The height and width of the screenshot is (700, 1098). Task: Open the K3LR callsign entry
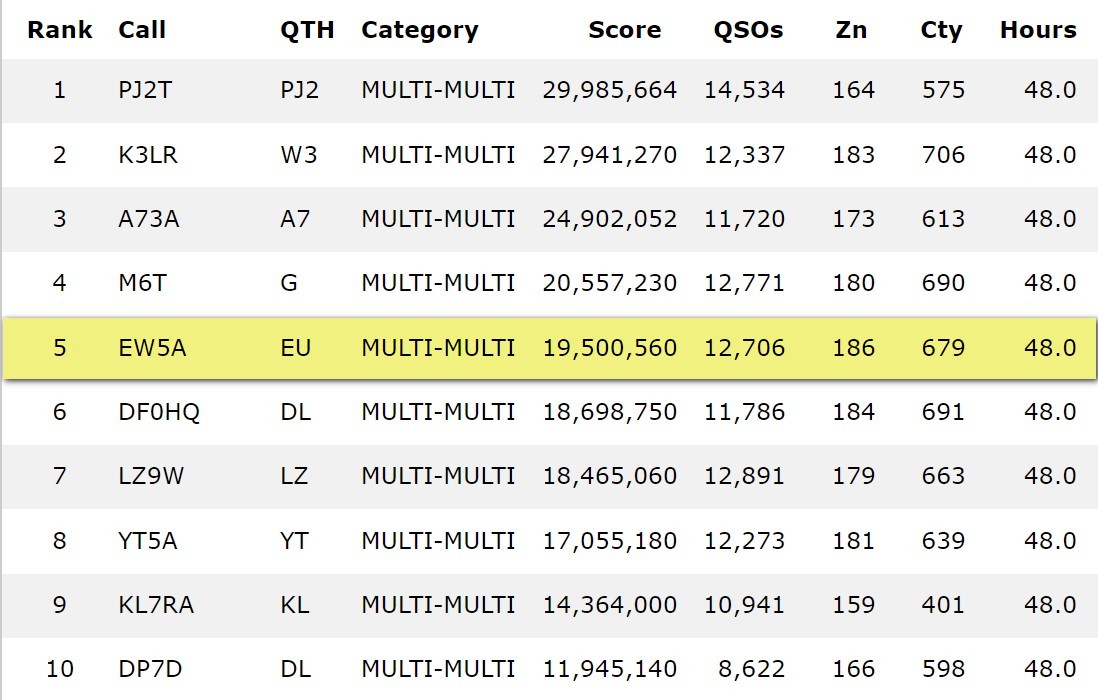pyautogui.click(x=147, y=155)
